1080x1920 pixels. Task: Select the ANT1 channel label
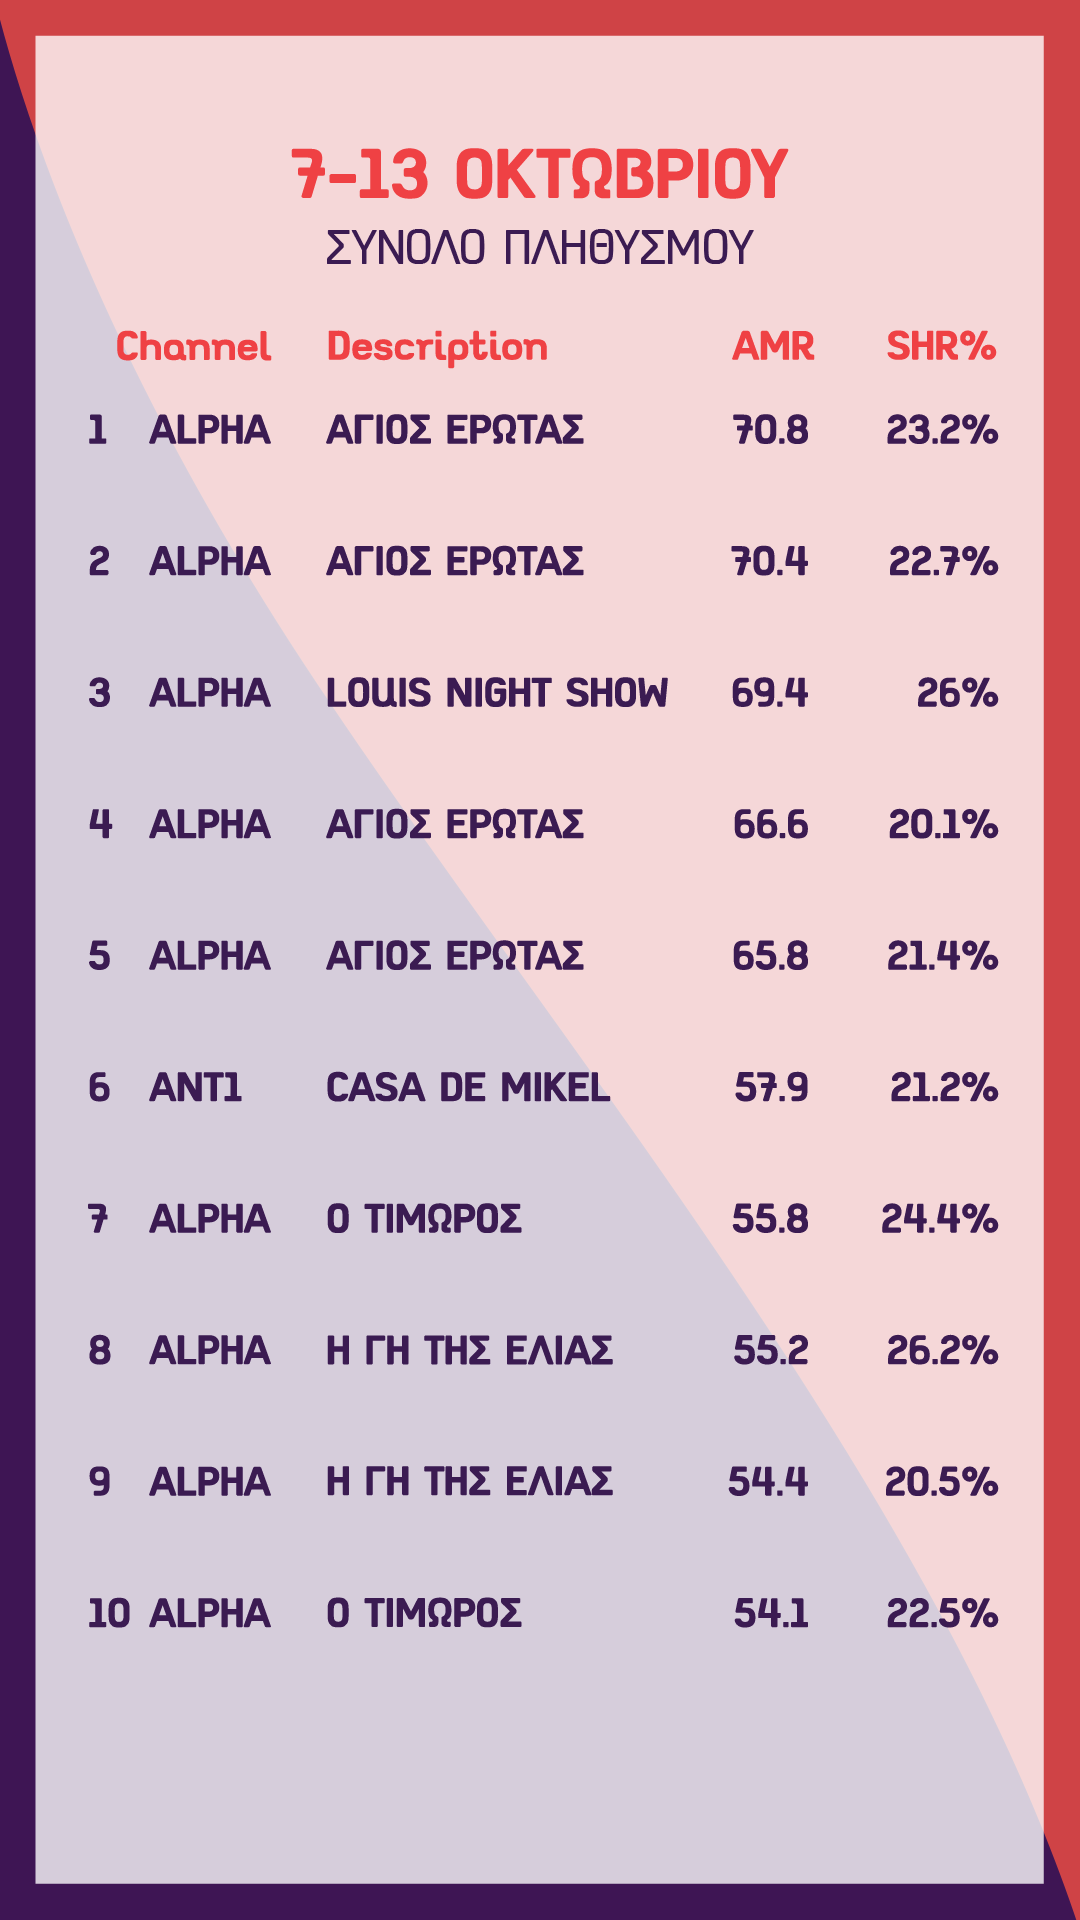(x=195, y=1088)
